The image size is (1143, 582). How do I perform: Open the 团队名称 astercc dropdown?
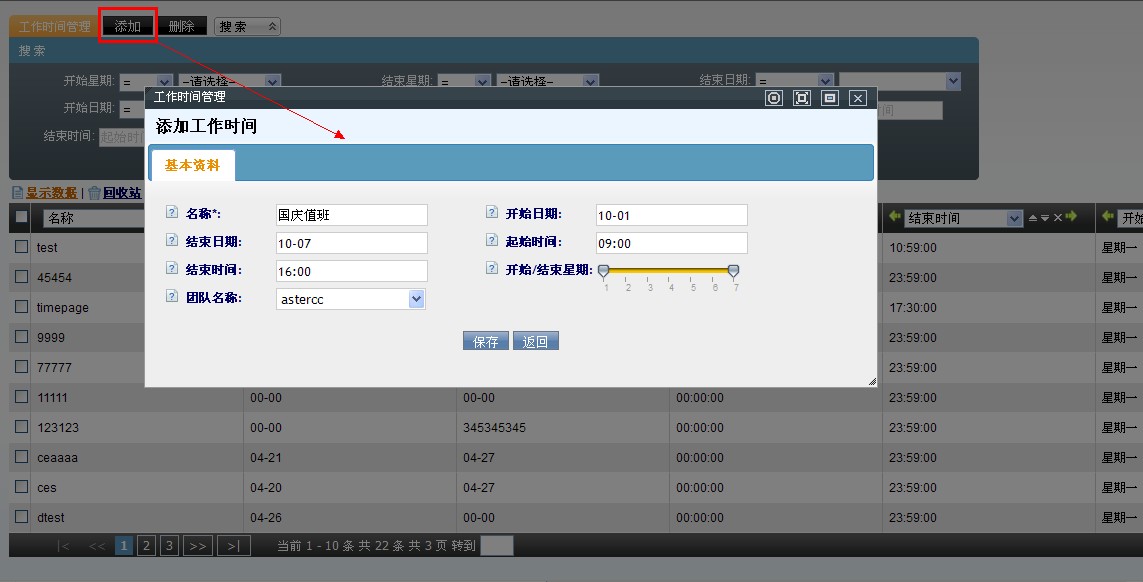[416, 299]
